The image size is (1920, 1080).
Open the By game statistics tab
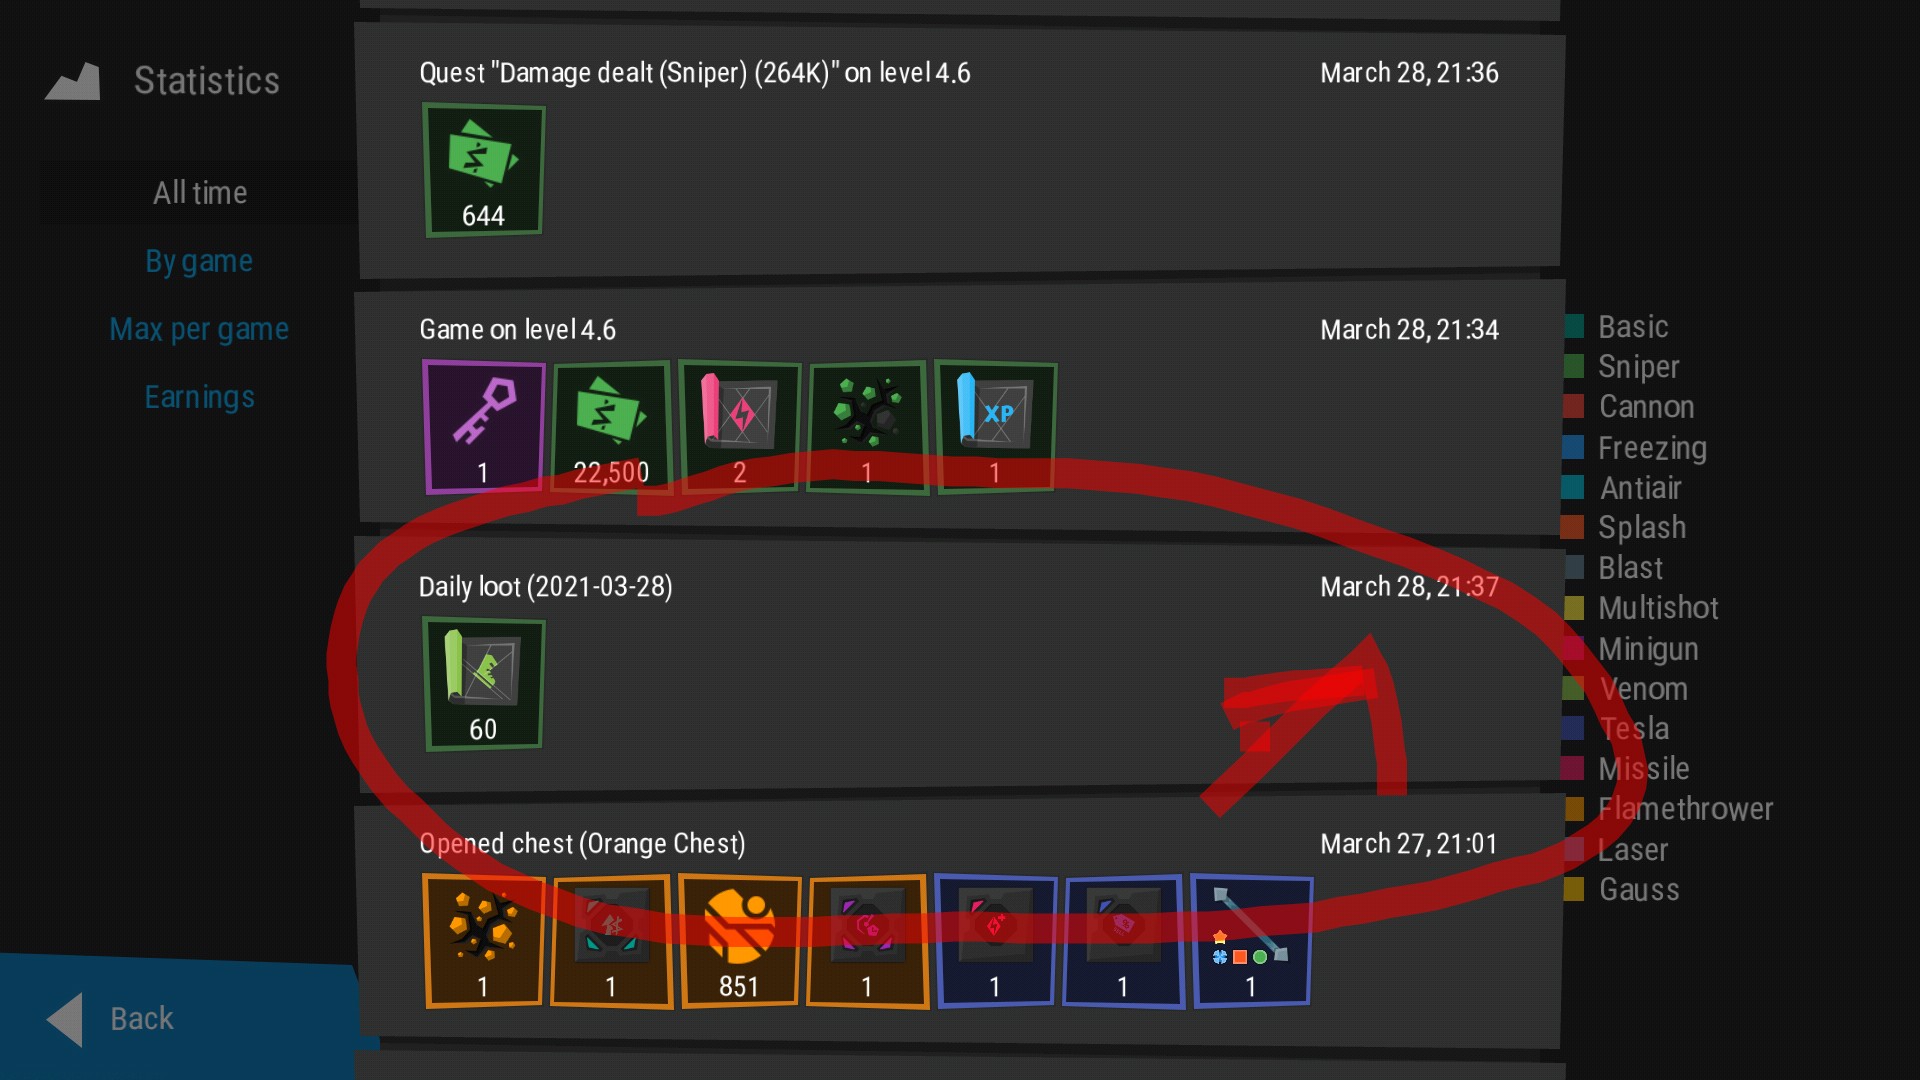pyautogui.click(x=199, y=261)
